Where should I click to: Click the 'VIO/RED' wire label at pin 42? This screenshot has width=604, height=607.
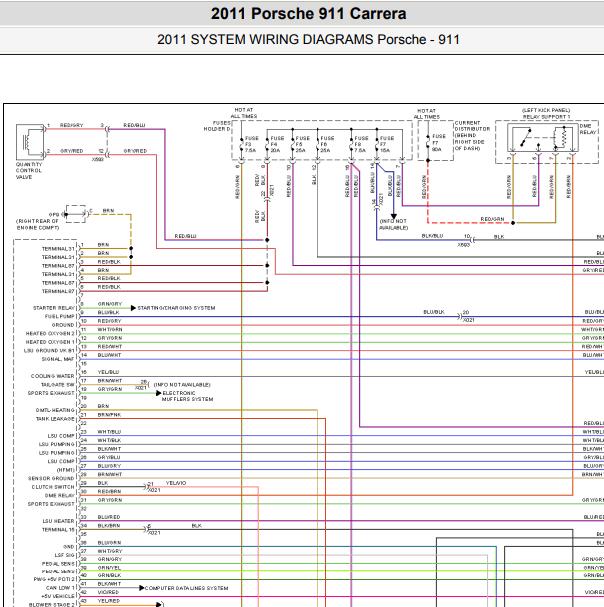[x=108, y=592]
